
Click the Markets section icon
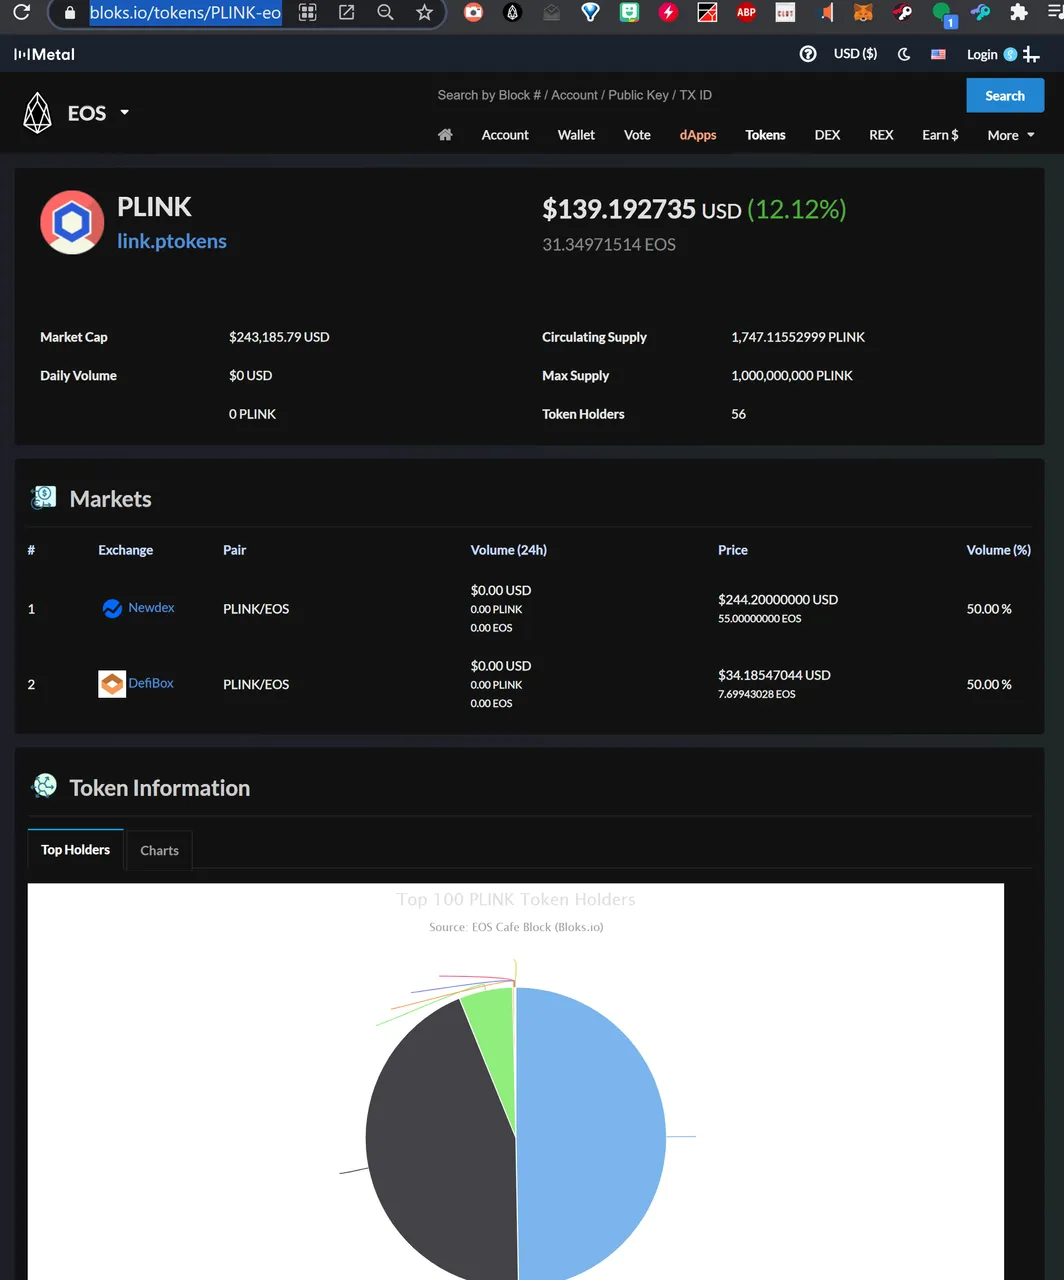[43, 497]
